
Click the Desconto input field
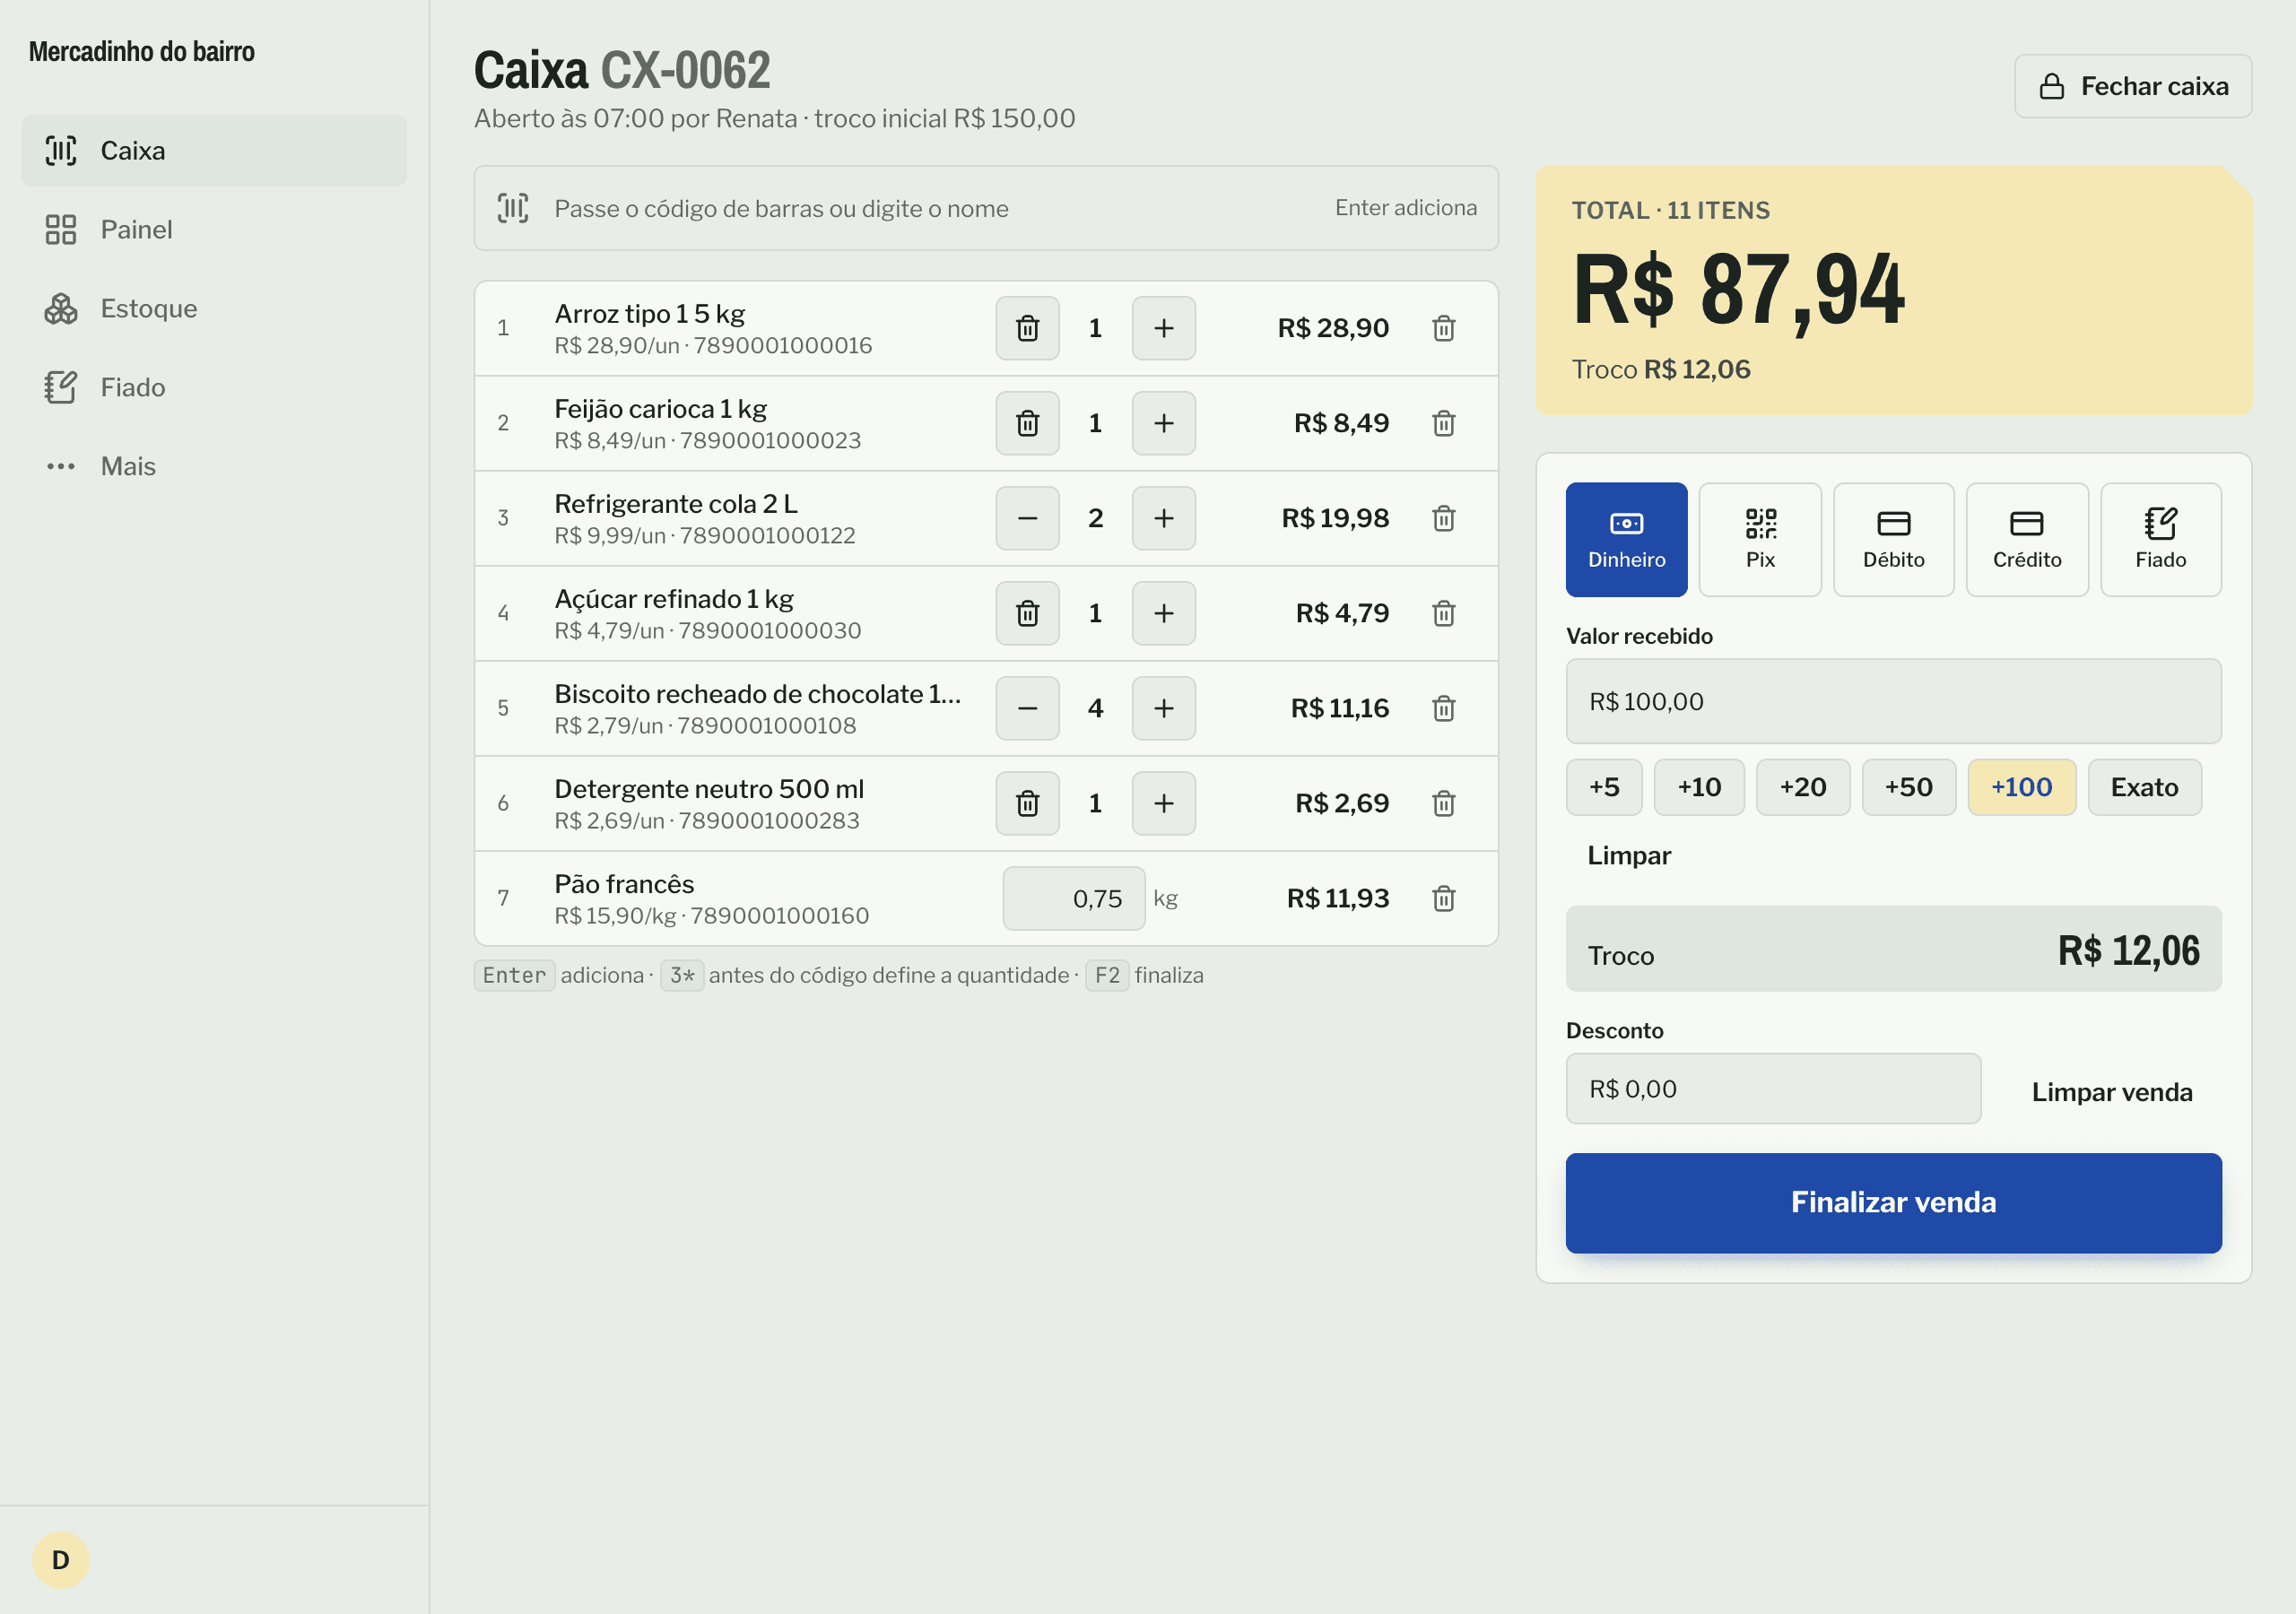[x=1772, y=1089]
